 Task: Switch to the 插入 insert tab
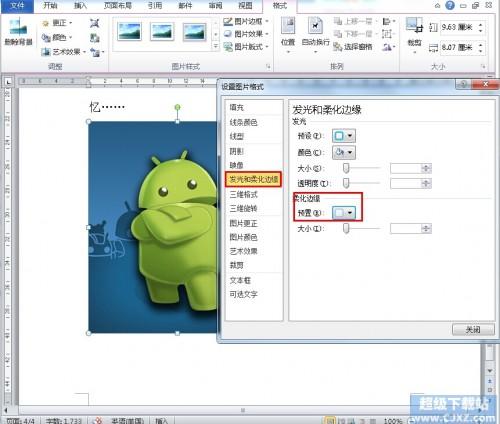pos(80,6)
